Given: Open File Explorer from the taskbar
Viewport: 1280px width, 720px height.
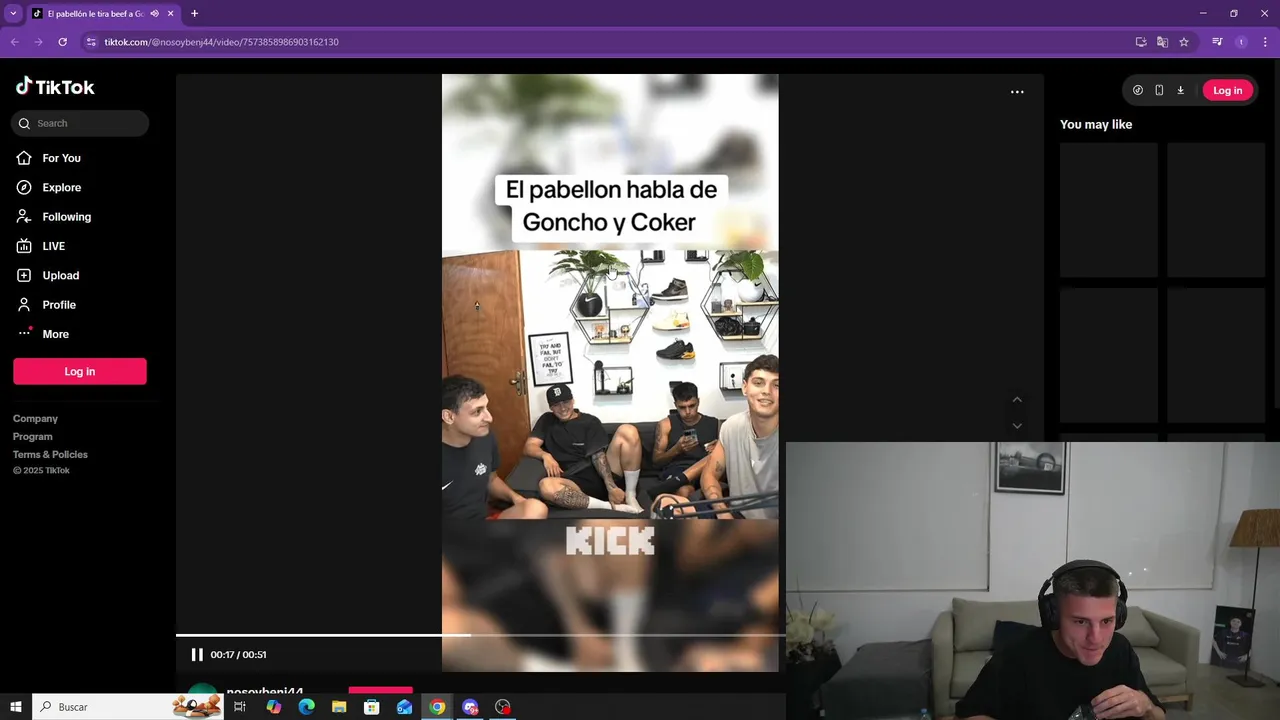Looking at the screenshot, I should [x=339, y=707].
